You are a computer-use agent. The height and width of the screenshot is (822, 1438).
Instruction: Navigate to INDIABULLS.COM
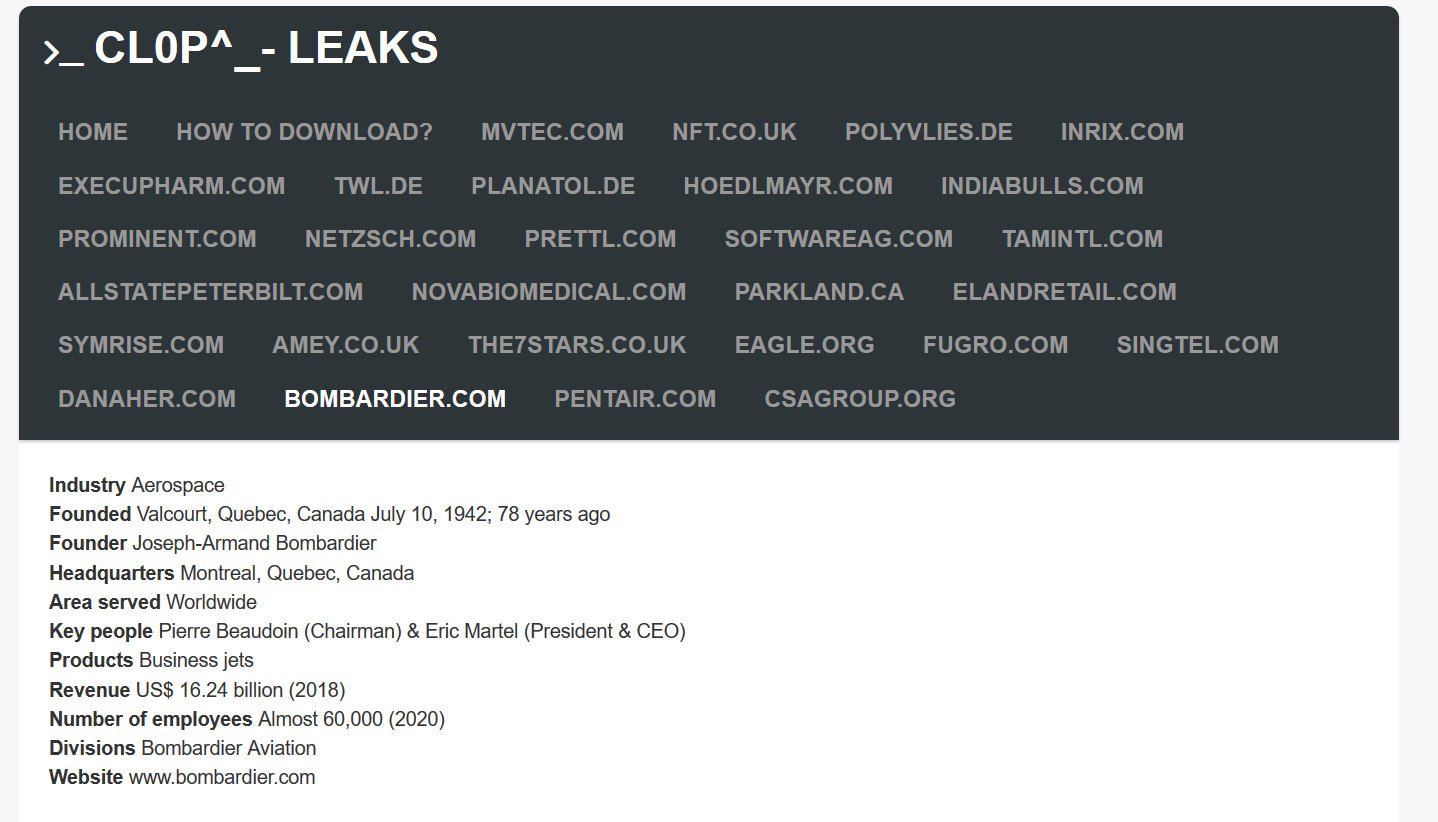click(x=1042, y=186)
